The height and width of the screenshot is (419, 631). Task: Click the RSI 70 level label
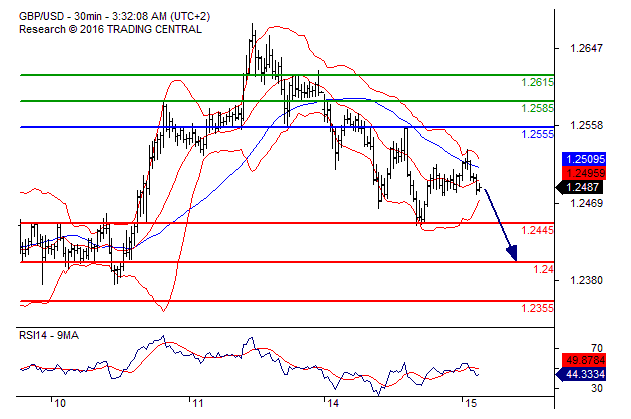pos(597,348)
